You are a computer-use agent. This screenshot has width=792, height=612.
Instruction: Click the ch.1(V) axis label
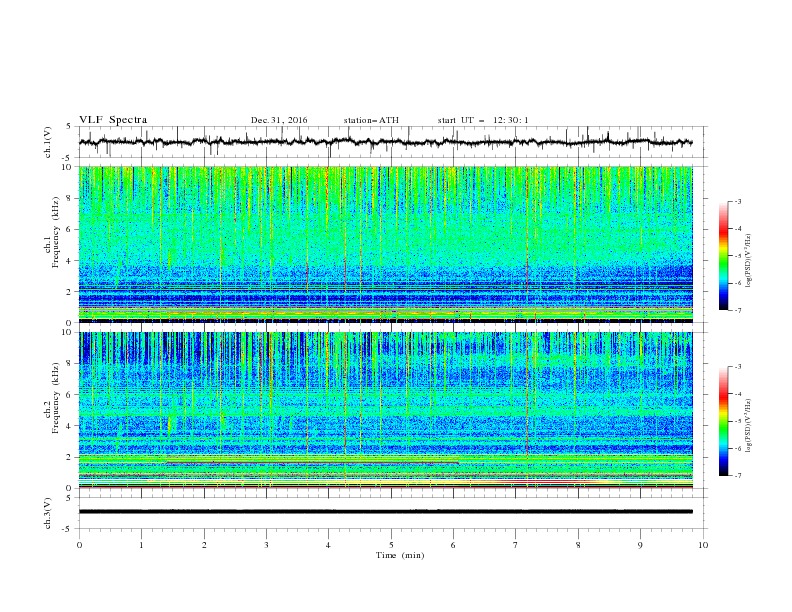[x=48, y=142]
